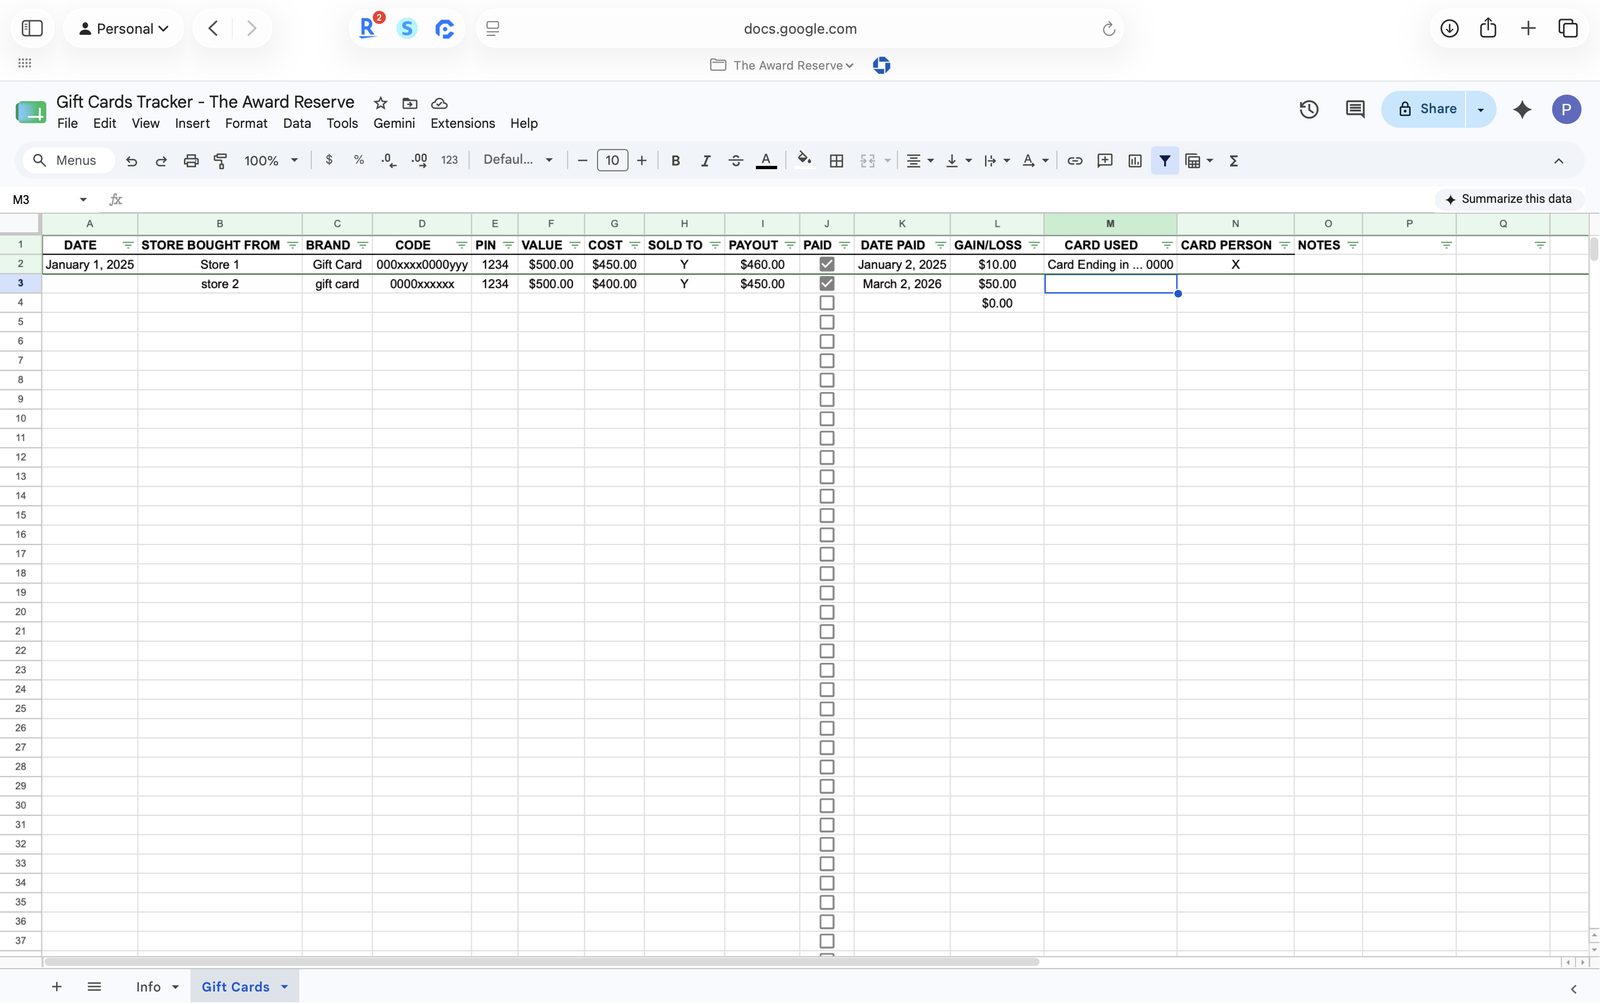Open the Format menu

246,123
